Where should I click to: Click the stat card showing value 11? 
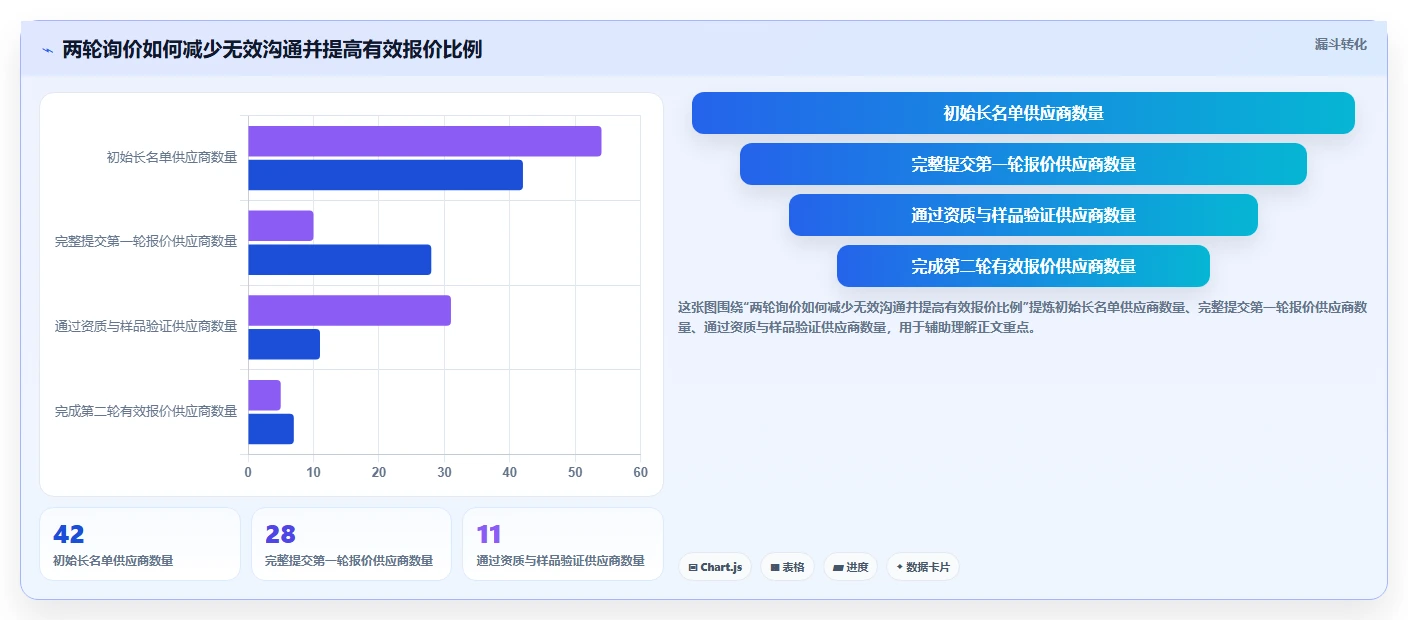(563, 544)
